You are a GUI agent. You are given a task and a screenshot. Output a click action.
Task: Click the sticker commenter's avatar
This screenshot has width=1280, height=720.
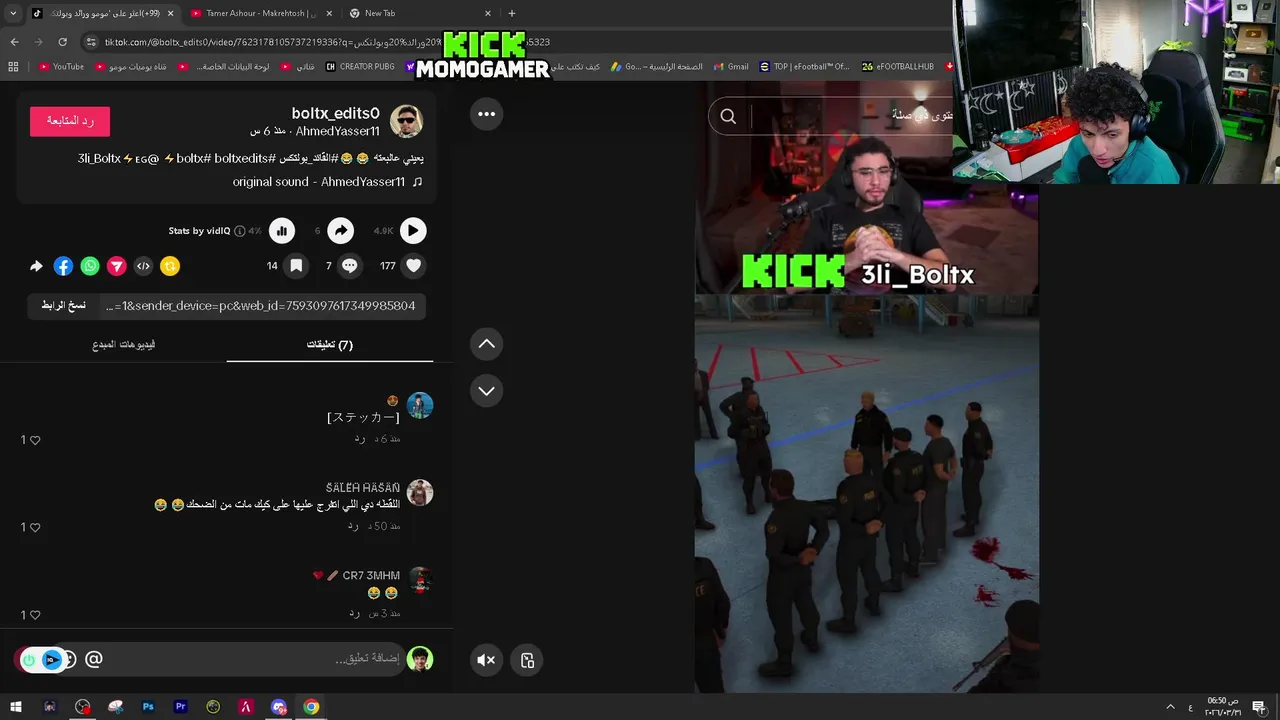tap(420, 405)
